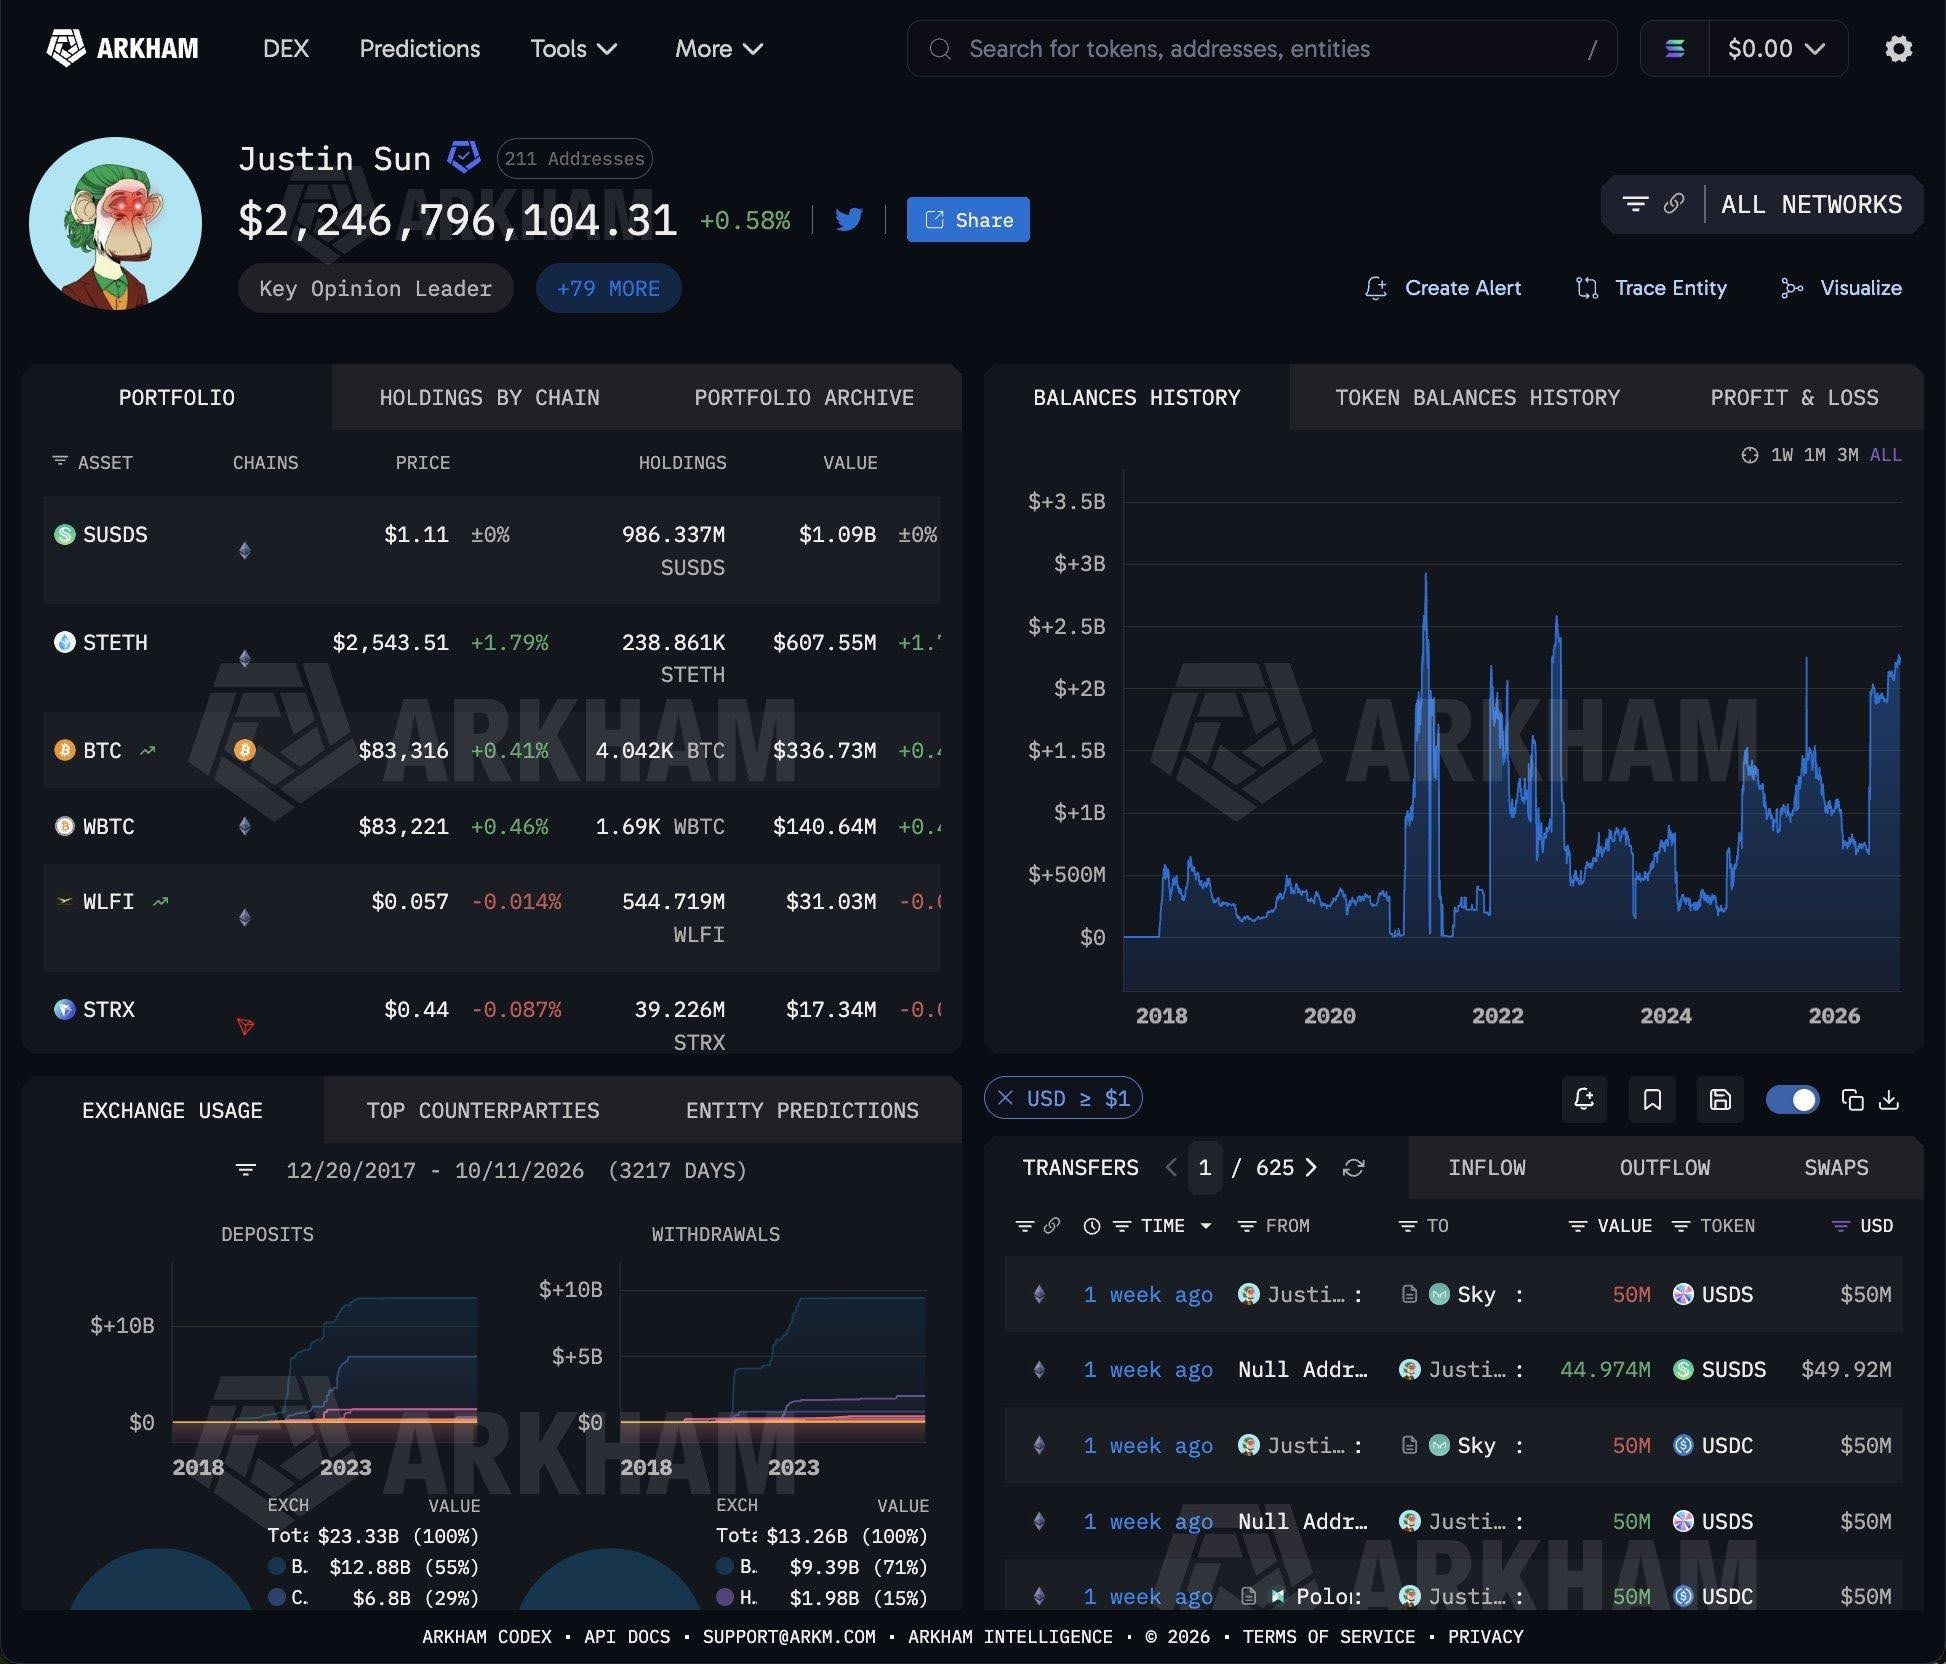Open the $0.00 wallet balance dropdown
1946x1664 pixels.
[x=1777, y=49]
